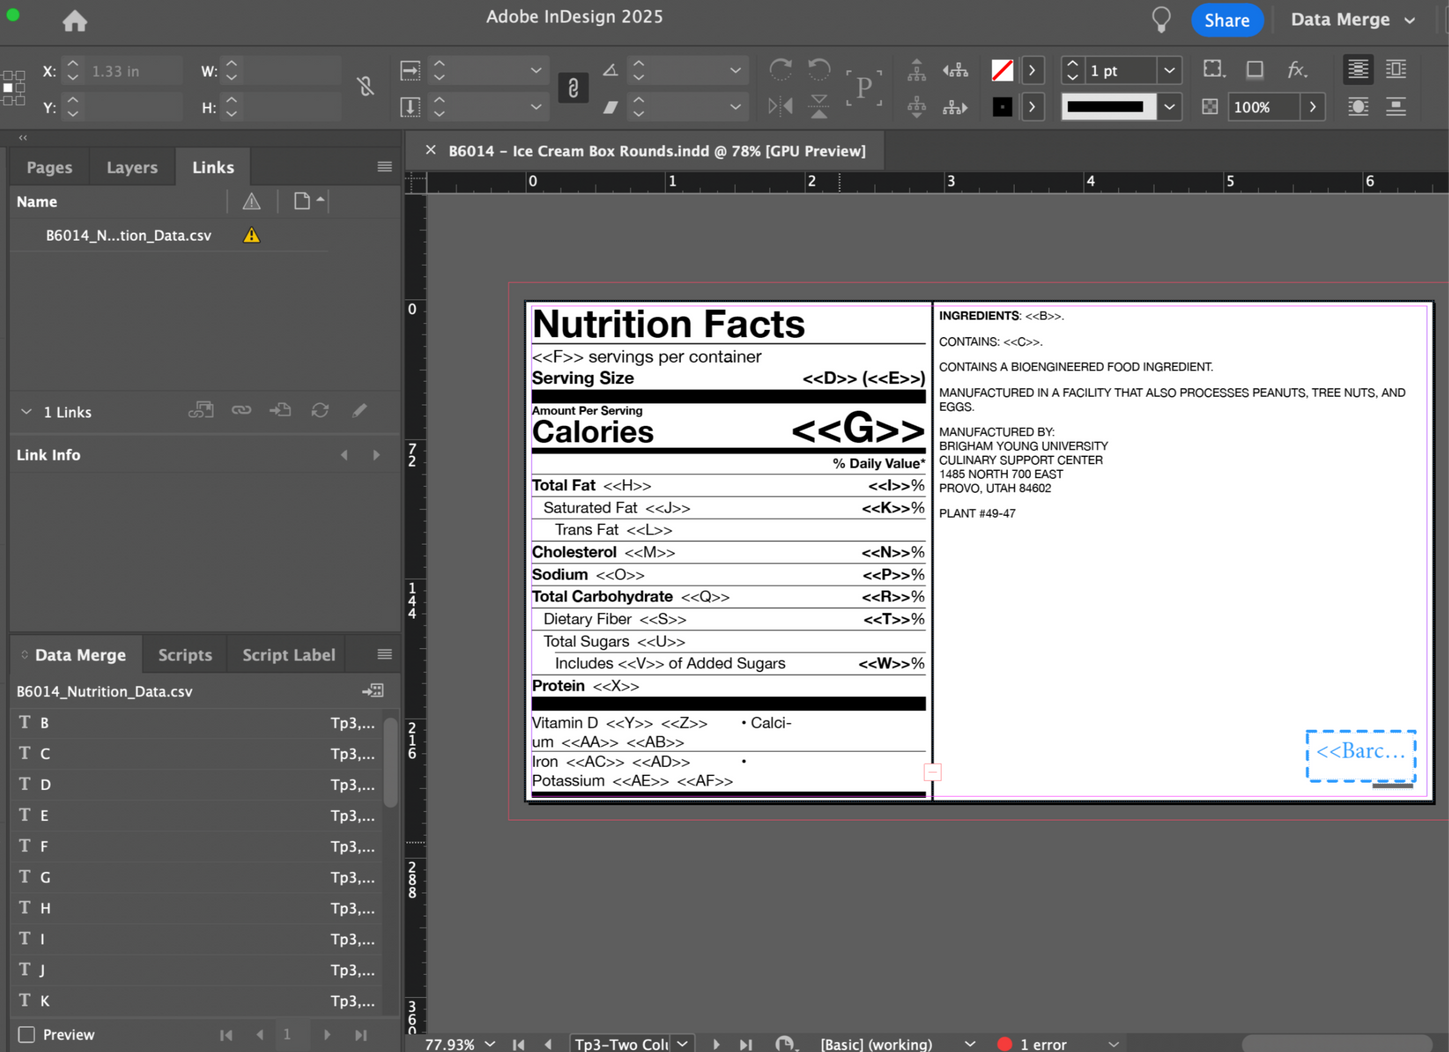This screenshot has height=1052, width=1449.
Task: Click the link warning status icon
Action: click(252, 236)
